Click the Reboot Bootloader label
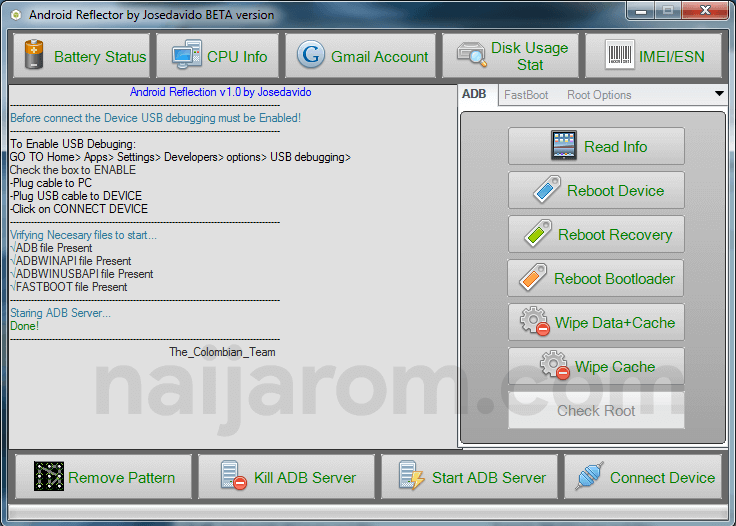The height and width of the screenshot is (526, 736). tap(614, 279)
